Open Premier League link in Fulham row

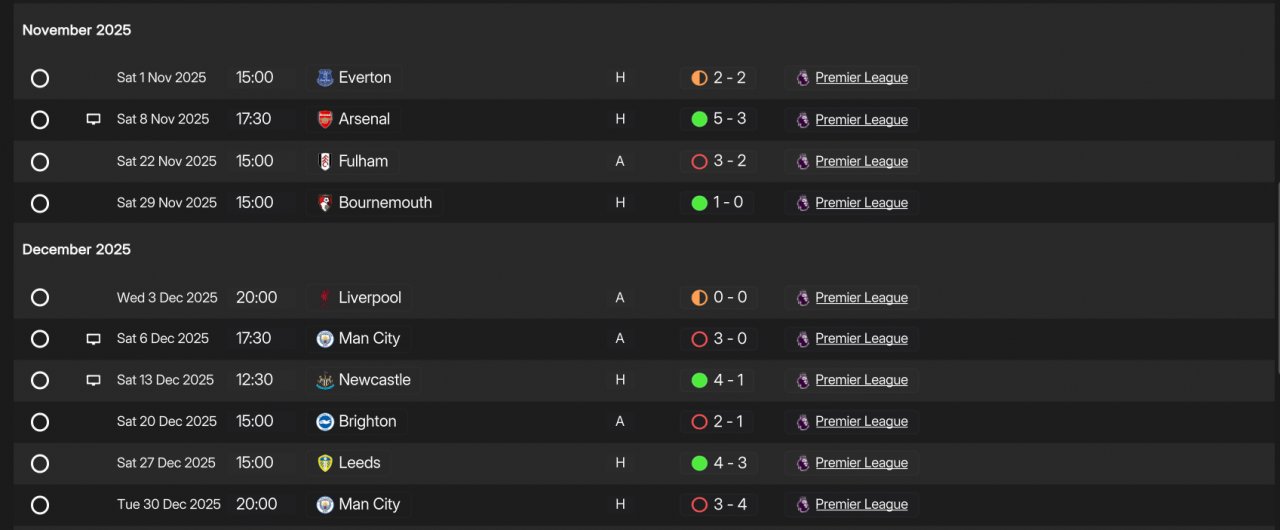861,162
